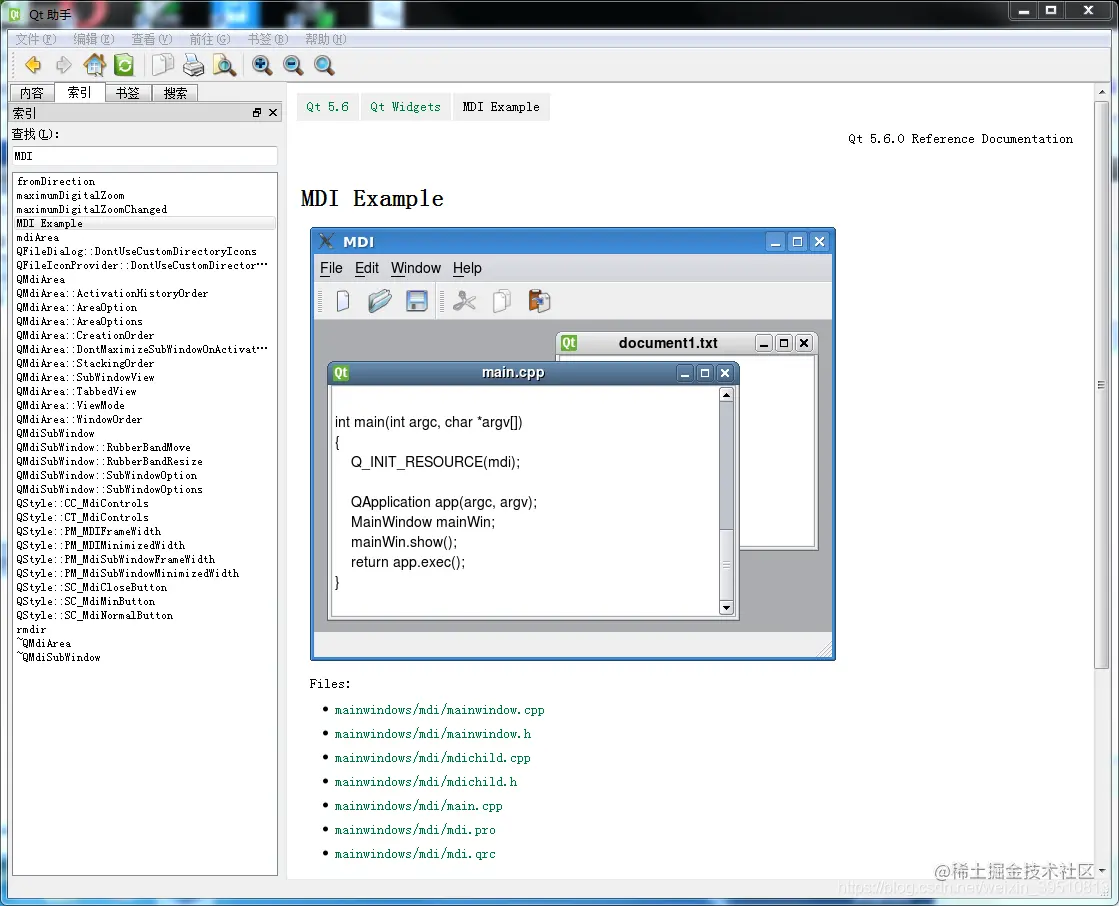
Task: Open mainwindows/mdi/mainwindow.h link
Action: tap(432, 734)
